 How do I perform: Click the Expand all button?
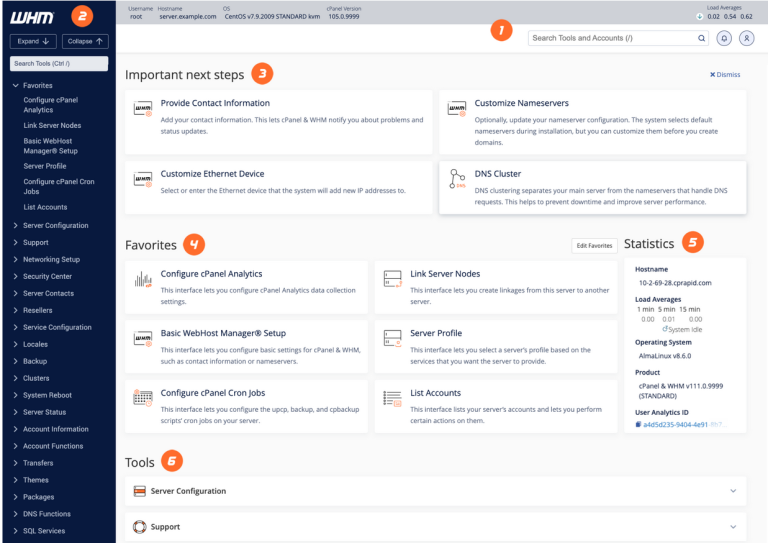pyautogui.click(x=33, y=42)
